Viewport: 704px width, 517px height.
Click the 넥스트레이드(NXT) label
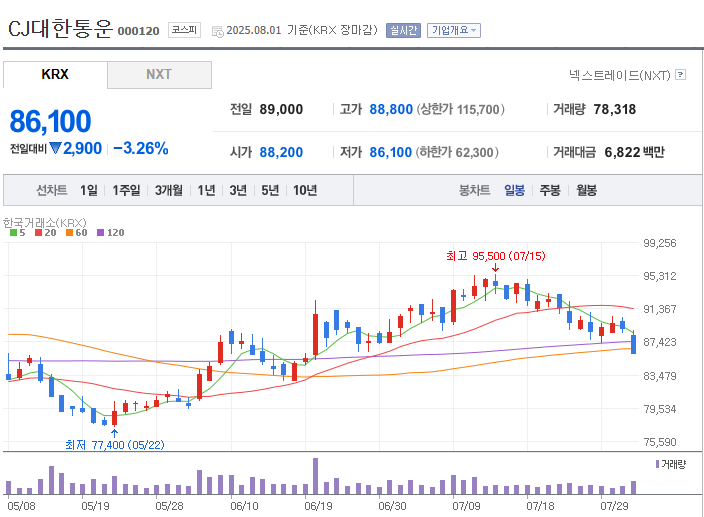point(620,75)
